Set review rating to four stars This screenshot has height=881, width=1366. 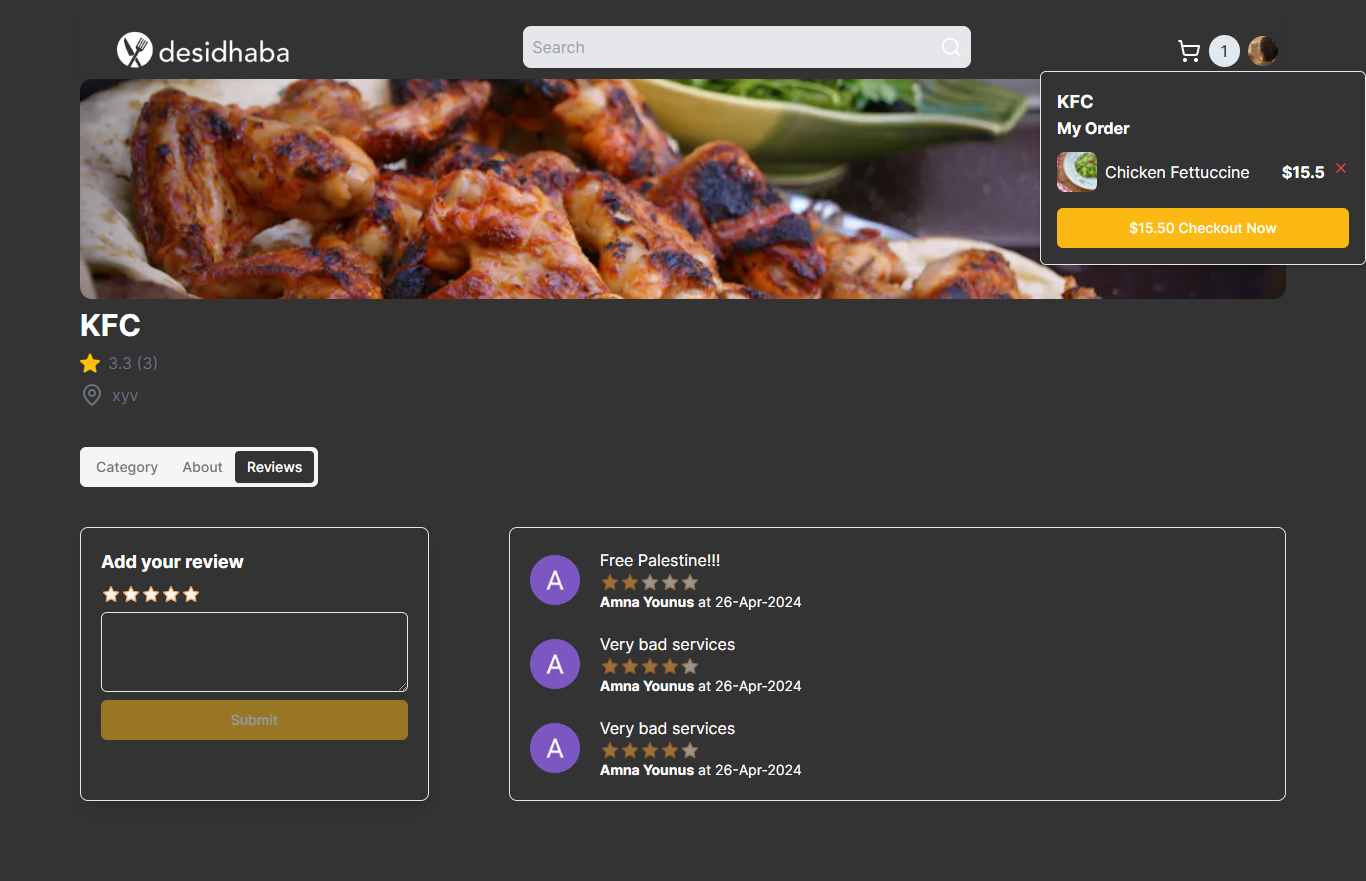tap(171, 594)
